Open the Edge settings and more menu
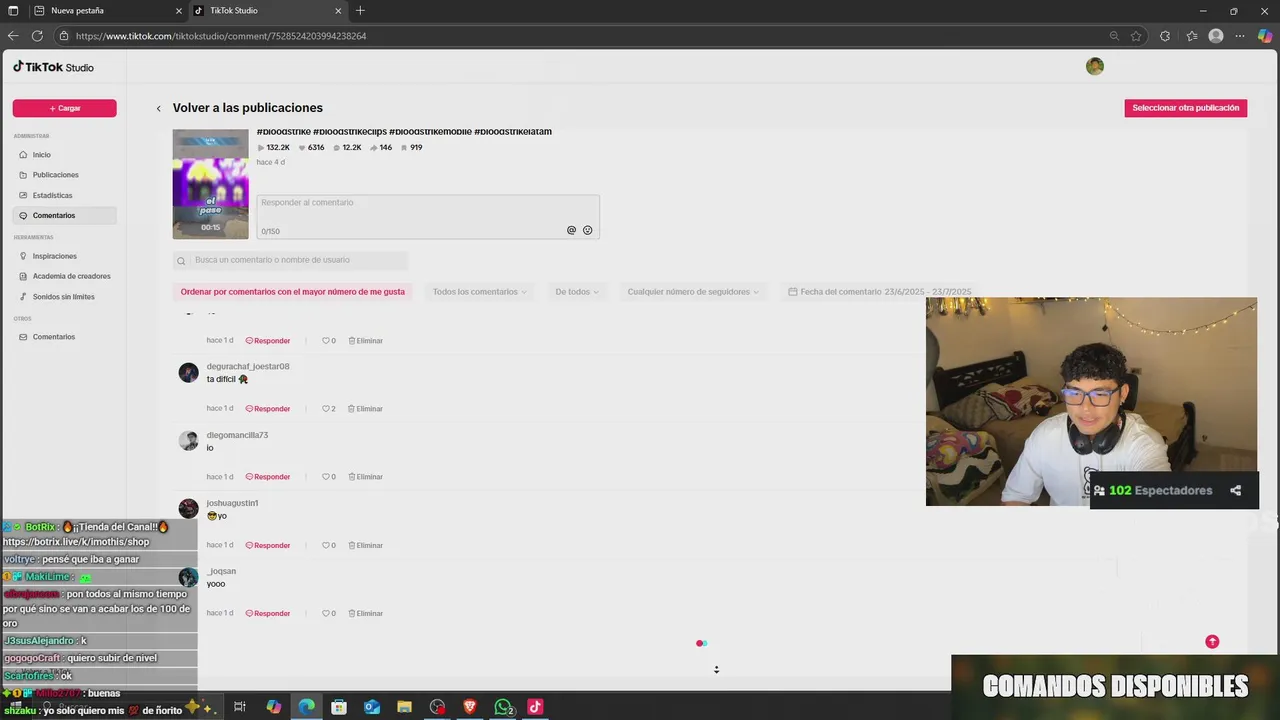 click(x=1240, y=36)
